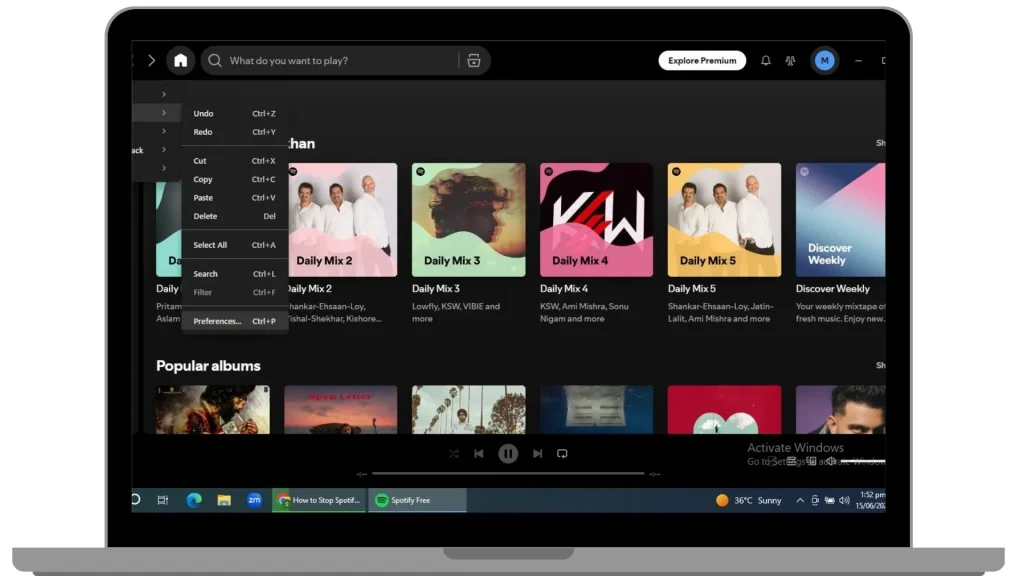
Task: Expand the highlighted Edit submenu arrow
Action: click(x=164, y=113)
